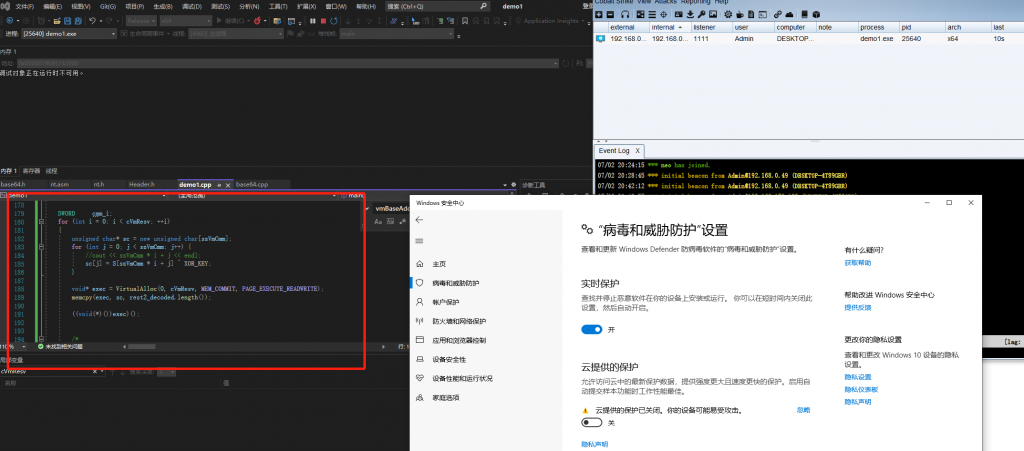The width and height of the screenshot is (1024, 451).
Task: Expand the process dropdown showing [25640] demo1.exe
Action: (115, 33)
